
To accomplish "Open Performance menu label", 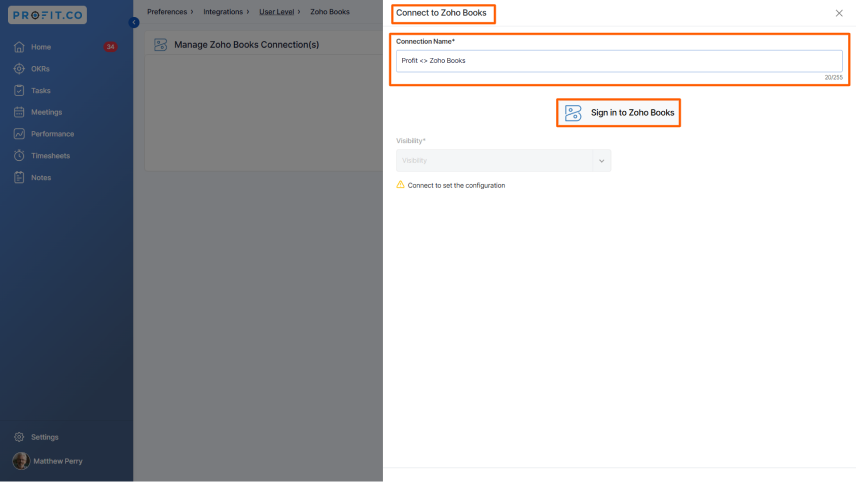I will coord(52,134).
